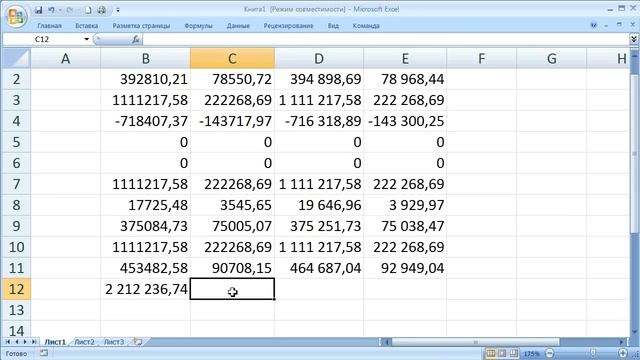This screenshot has height=360, width=640.
Task: Click cell D11 with 464 687,04
Action: tap(319, 268)
